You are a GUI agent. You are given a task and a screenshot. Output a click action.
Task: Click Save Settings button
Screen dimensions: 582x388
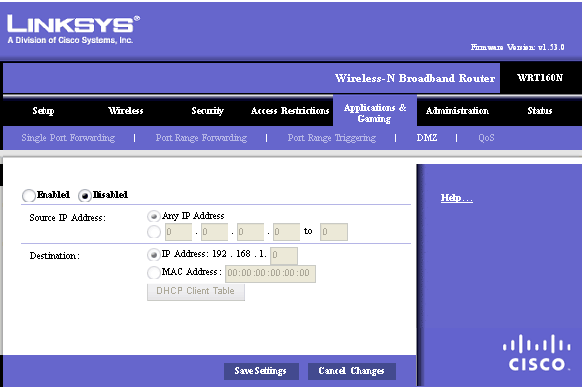[x=261, y=371]
